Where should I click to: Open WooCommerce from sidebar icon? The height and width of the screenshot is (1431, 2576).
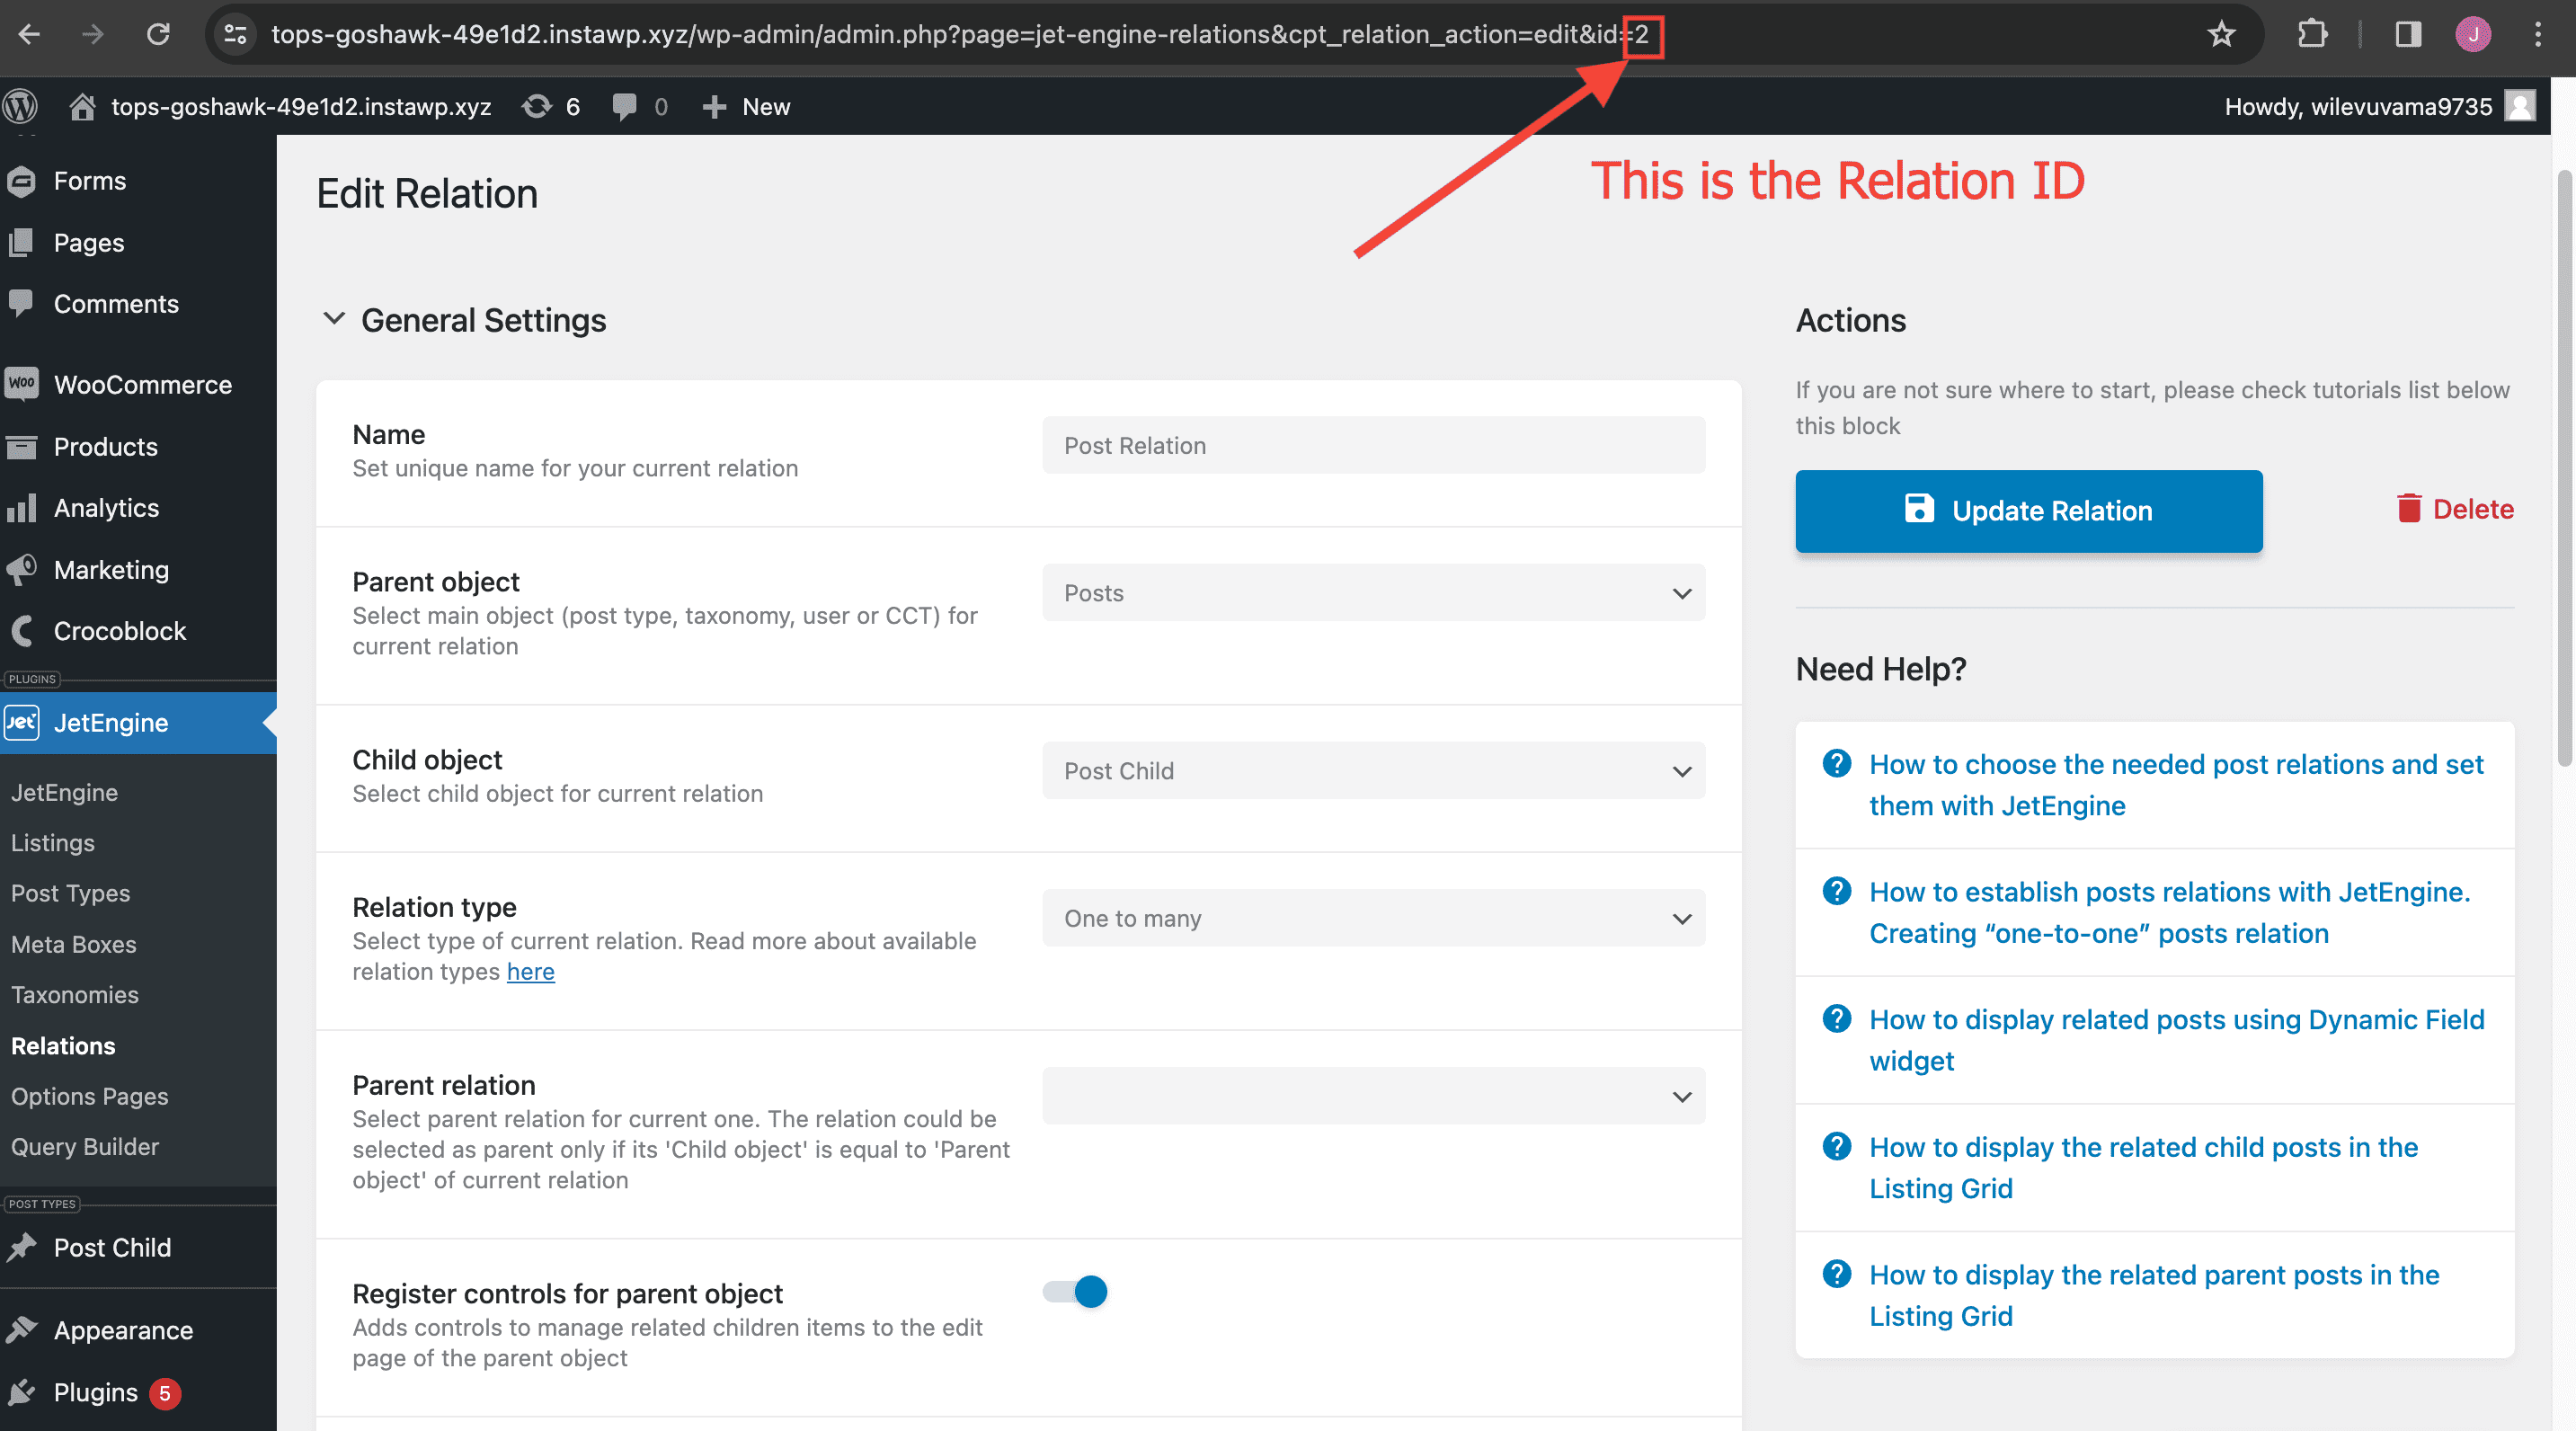tap(21, 384)
